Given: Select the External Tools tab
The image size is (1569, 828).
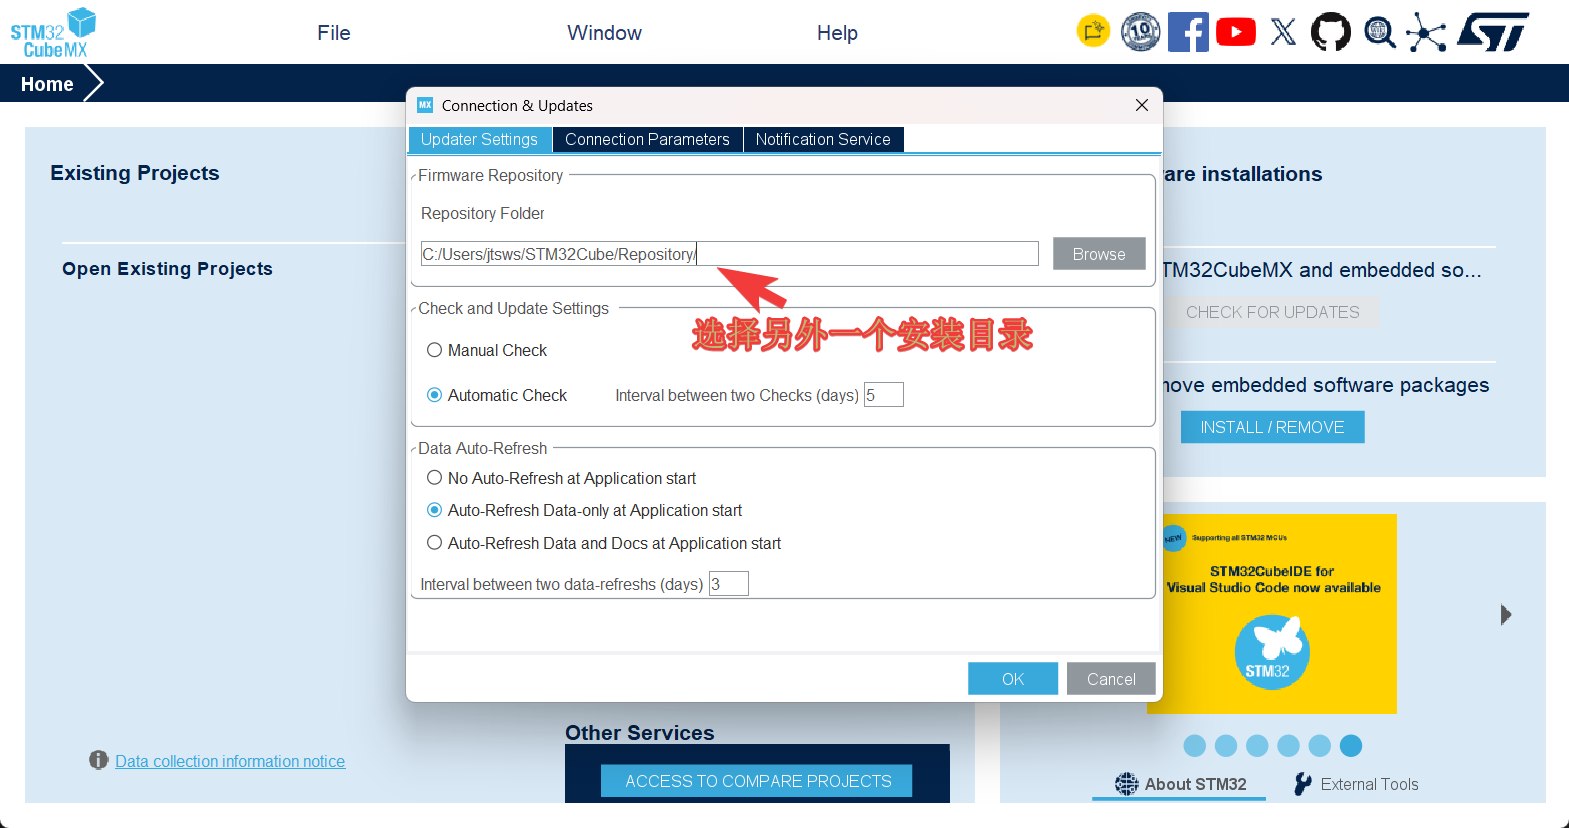Looking at the screenshot, I should click(x=1356, y=785).
